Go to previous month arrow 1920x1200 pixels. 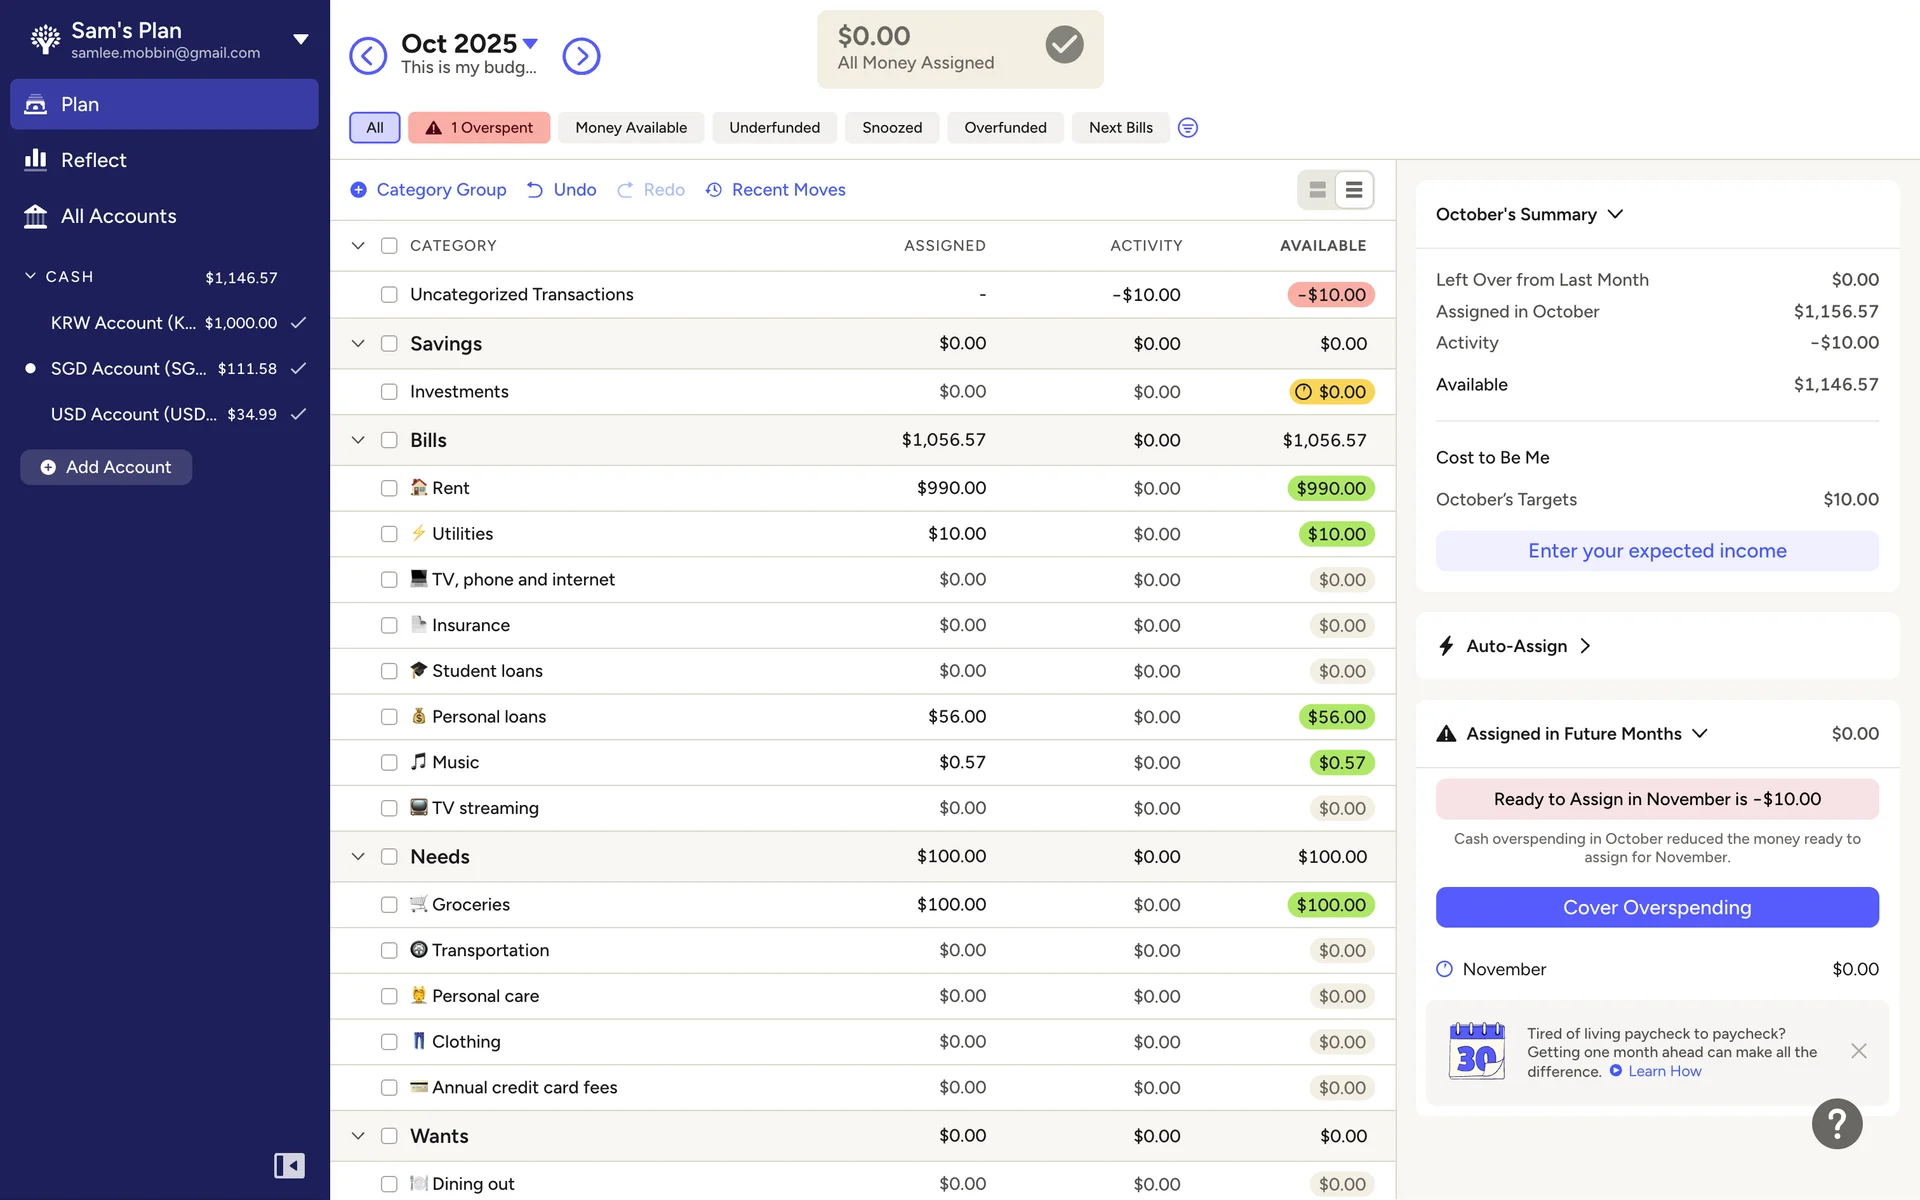pyautogui.click(x=368, y=56)
